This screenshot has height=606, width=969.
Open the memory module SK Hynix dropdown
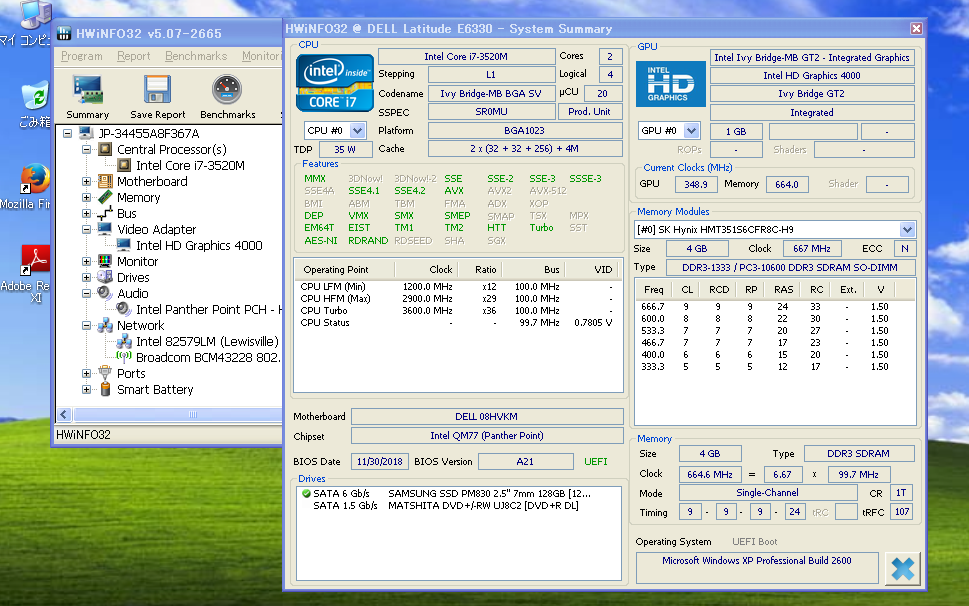[907, 230]
